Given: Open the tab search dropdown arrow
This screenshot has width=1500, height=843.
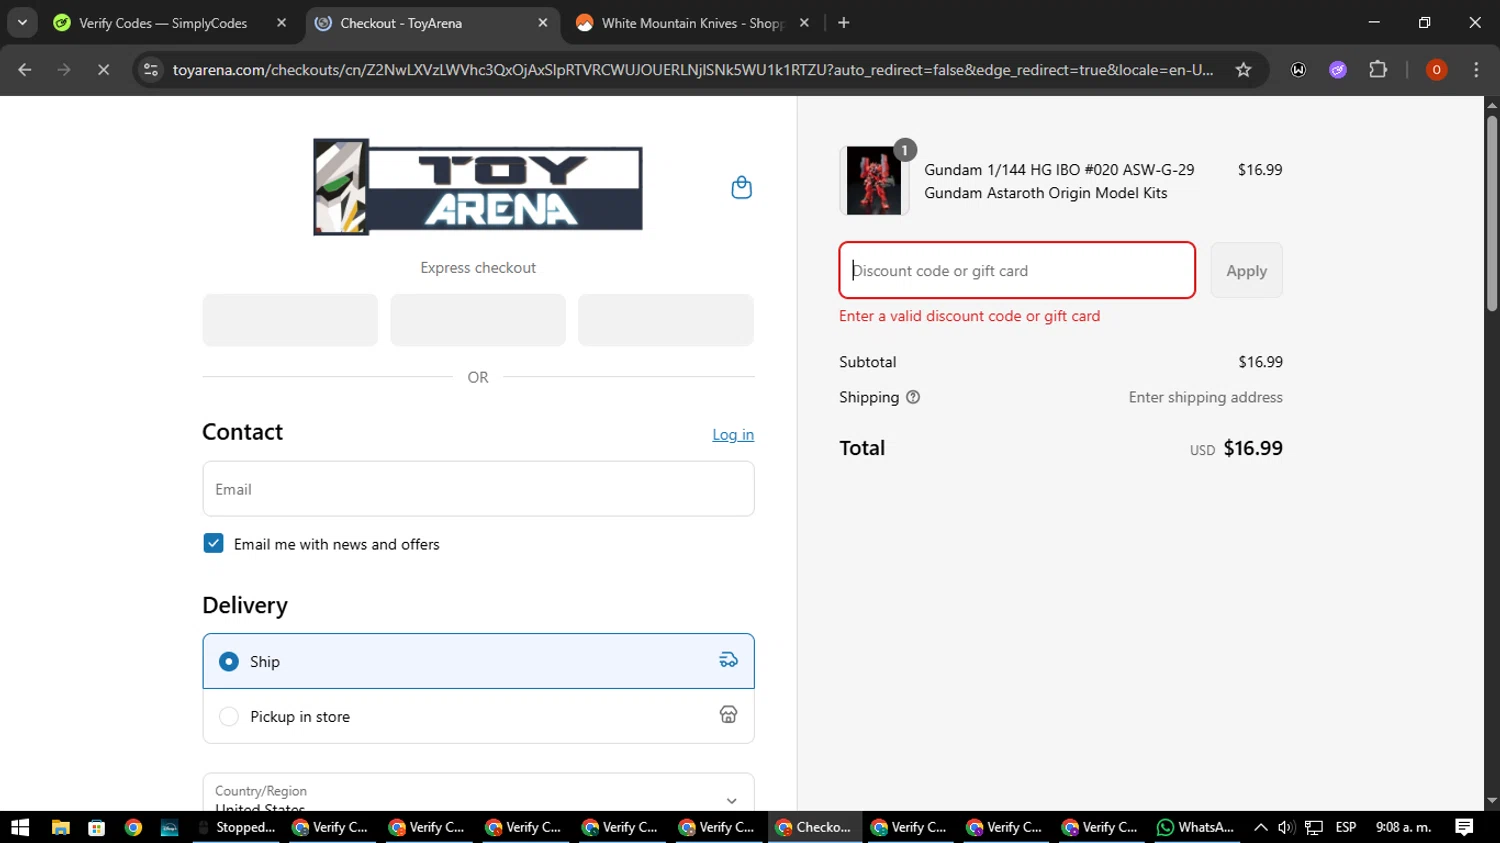Looking at the screenshot, I should click(22, 23).
